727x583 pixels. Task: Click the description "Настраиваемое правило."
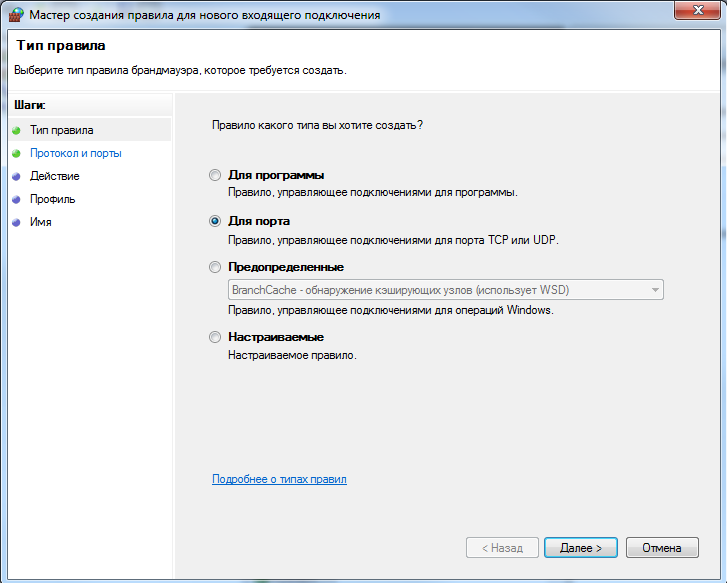coord(292,355)
